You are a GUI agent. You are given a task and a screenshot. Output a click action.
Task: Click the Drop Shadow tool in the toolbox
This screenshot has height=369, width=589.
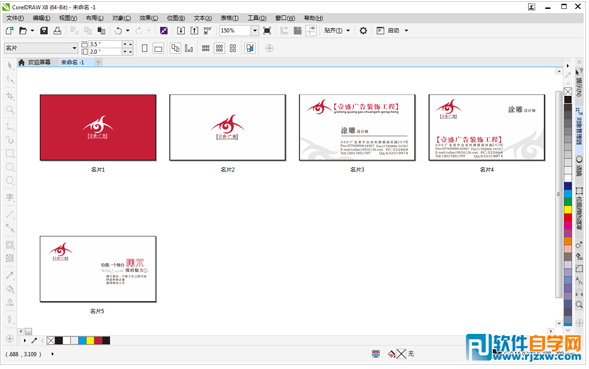click(10, 245)
